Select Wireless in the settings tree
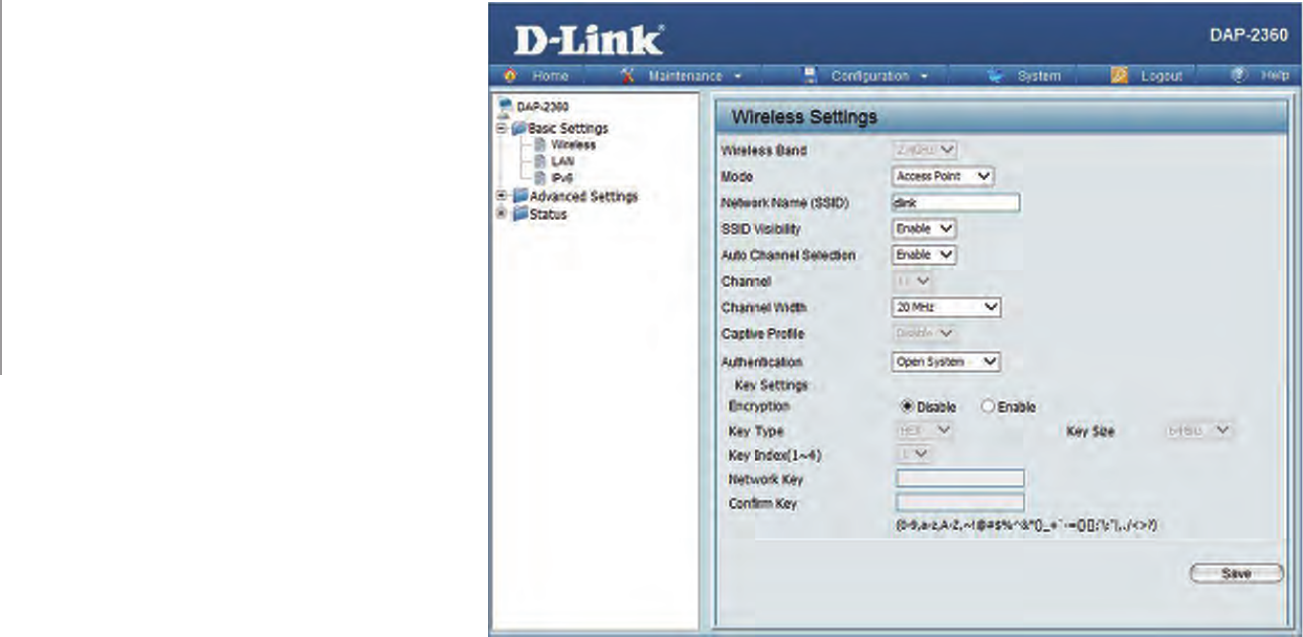 (x=572, y=145)
